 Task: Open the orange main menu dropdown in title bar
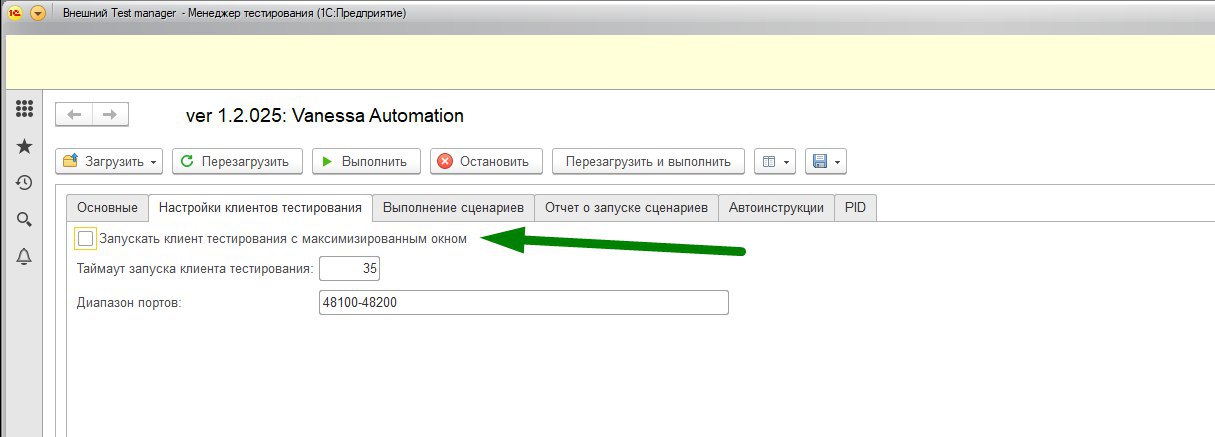tap(38, 13)
